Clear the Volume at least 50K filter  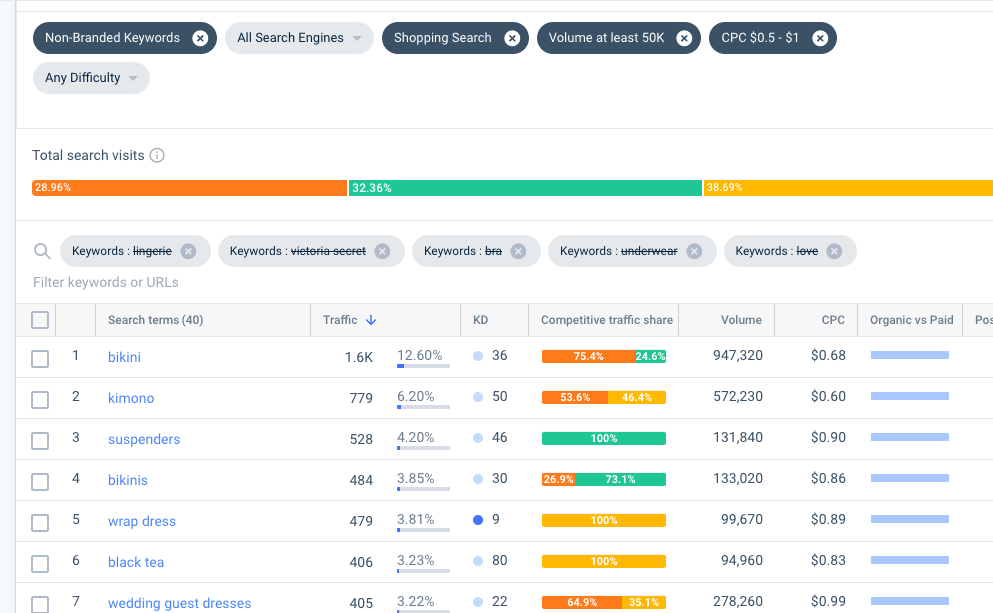click(x=684, y=39)
